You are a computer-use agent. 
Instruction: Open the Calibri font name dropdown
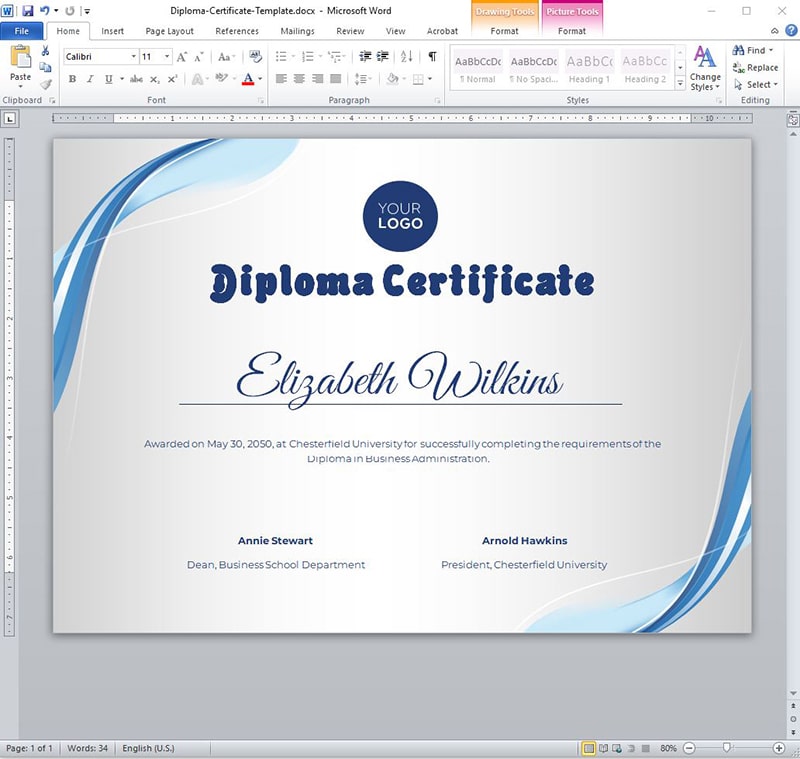tap(133, 57)
